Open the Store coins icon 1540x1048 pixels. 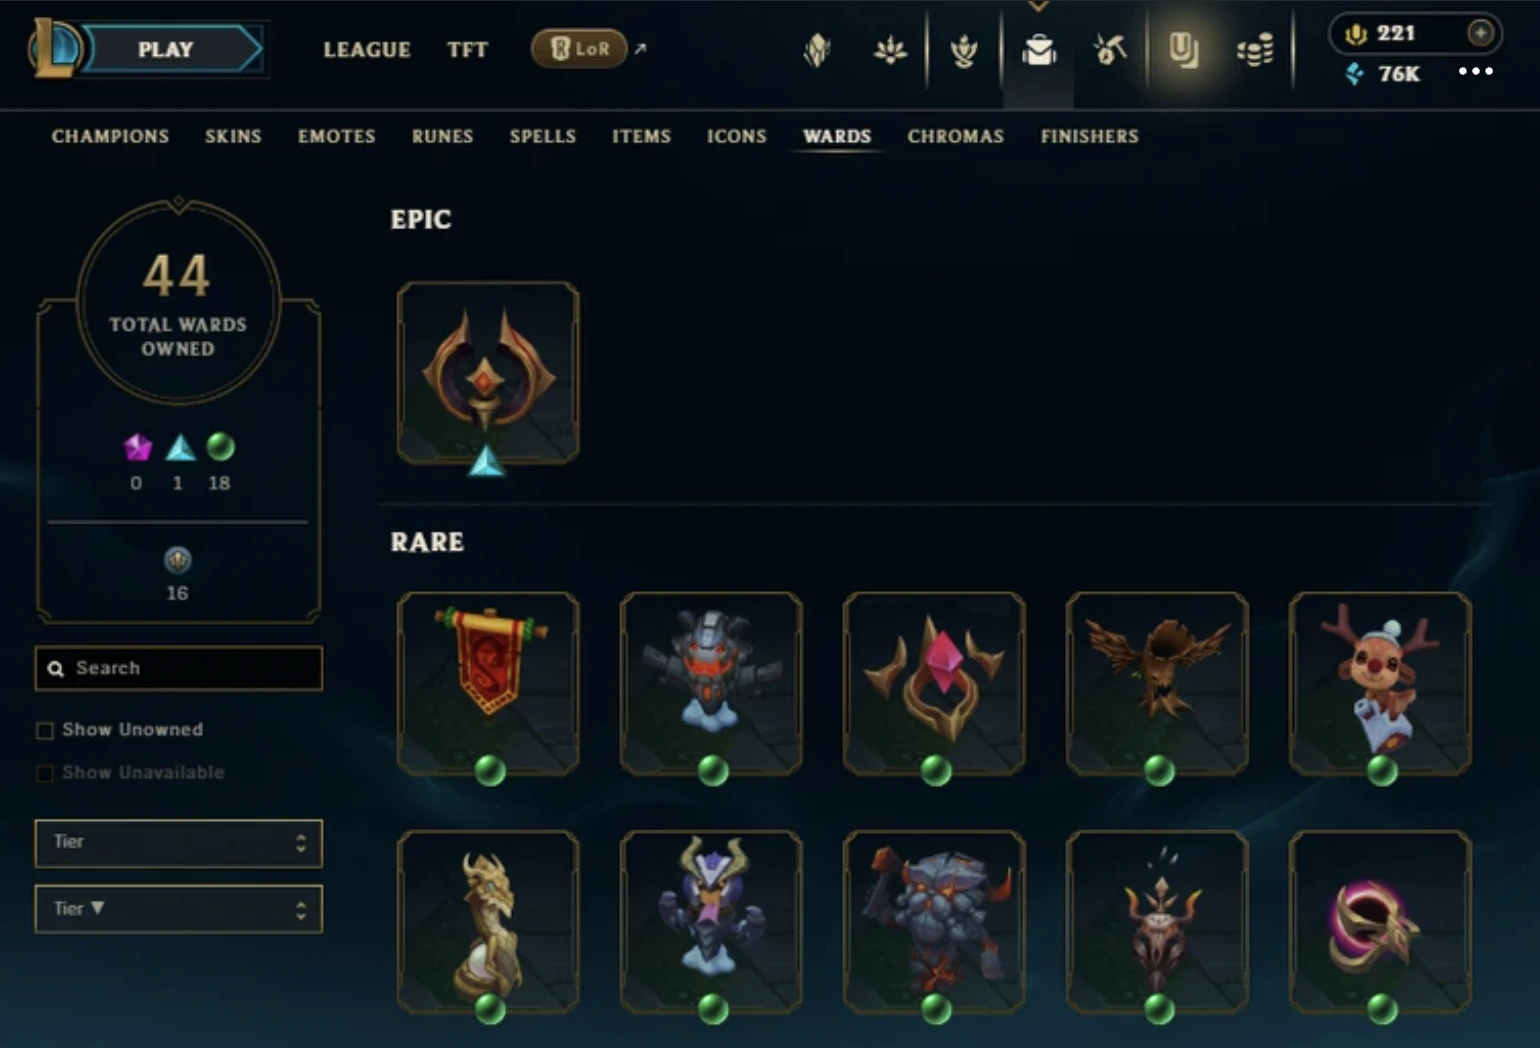(x=1255, y=49)
